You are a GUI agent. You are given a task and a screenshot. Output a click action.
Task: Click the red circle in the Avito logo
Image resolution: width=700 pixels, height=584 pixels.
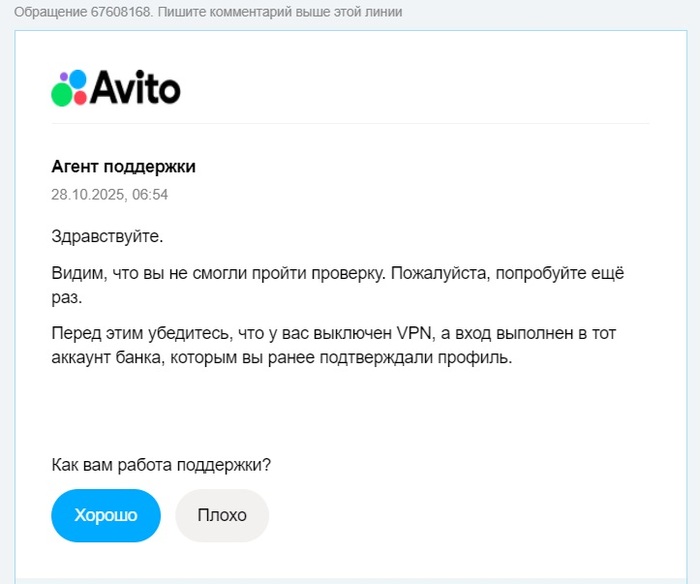(x=83, y=98)
